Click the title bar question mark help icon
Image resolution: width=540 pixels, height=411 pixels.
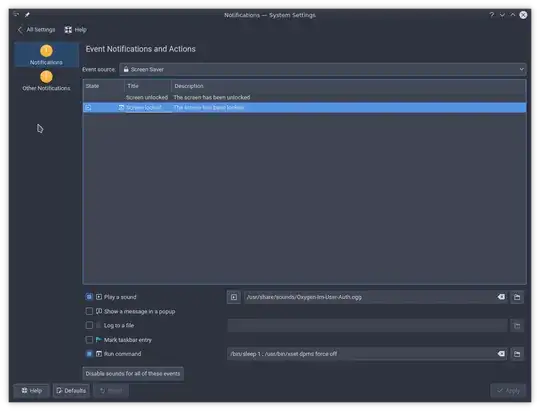pyautogui.click(x=491, y=15)
